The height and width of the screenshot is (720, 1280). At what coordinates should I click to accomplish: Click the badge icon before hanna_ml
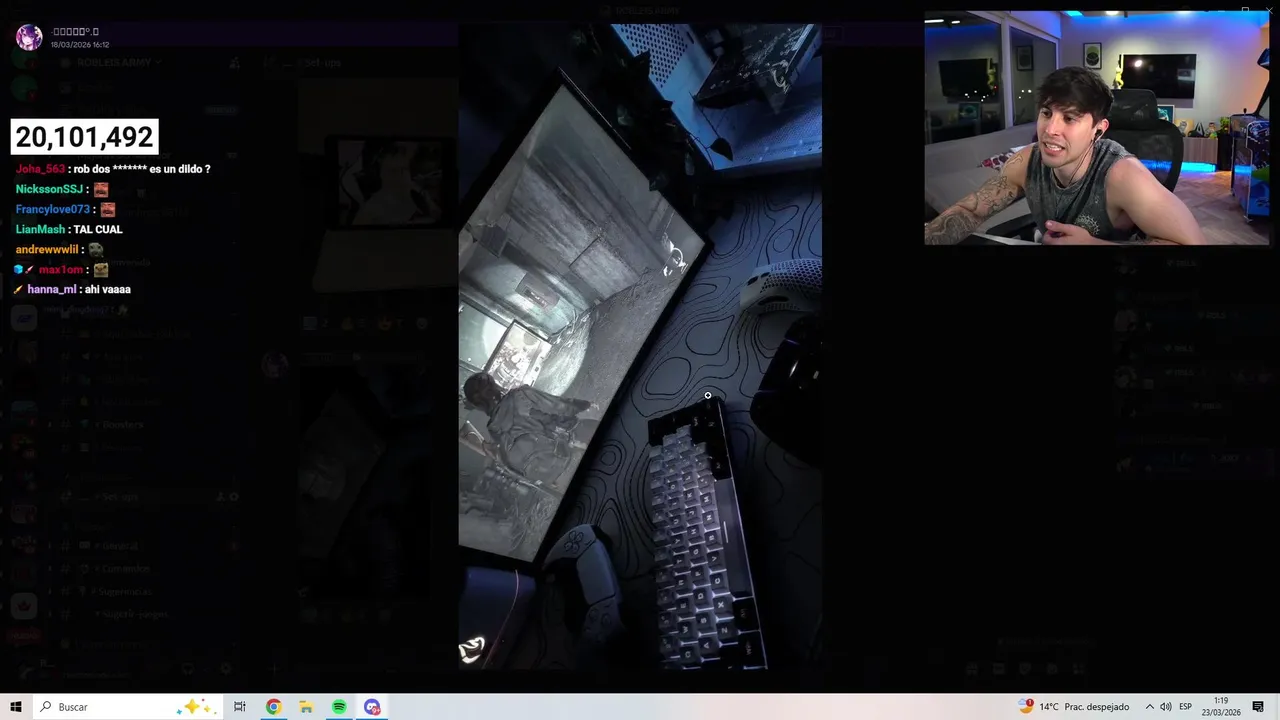pos(19,289)
